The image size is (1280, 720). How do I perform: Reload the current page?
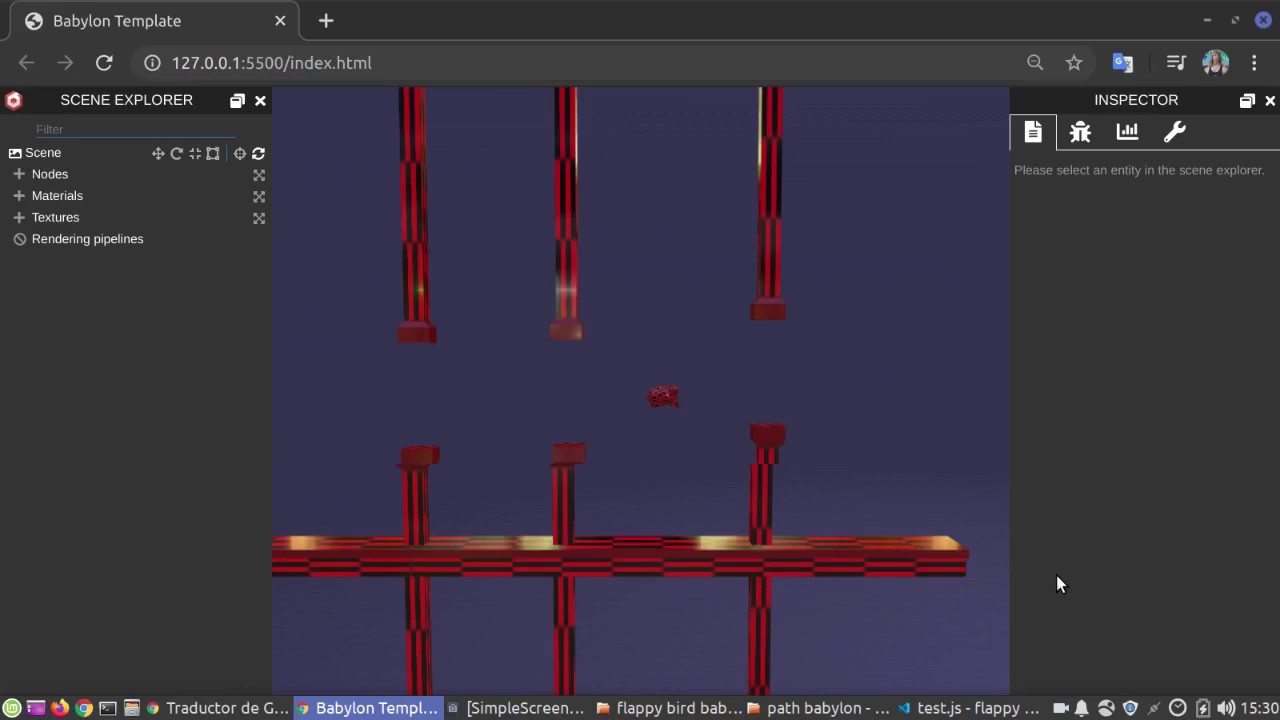(x=104, y=63)
